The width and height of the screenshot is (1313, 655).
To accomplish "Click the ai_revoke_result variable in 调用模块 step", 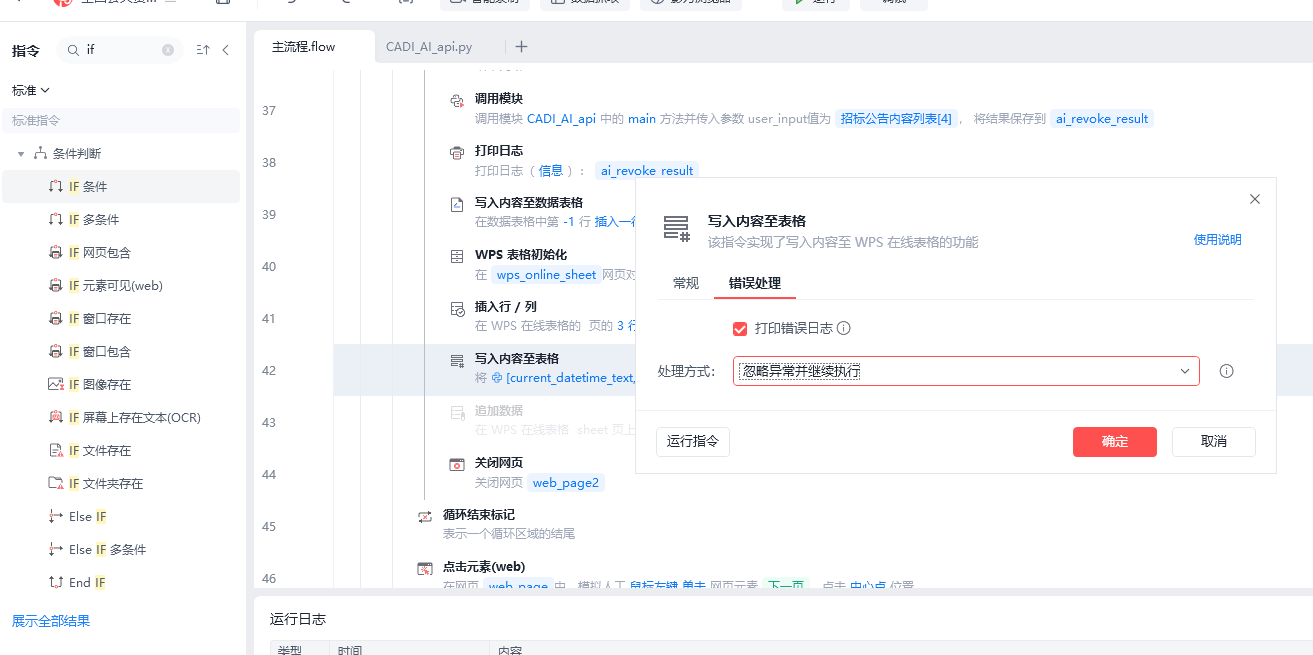I will 1102,119.
